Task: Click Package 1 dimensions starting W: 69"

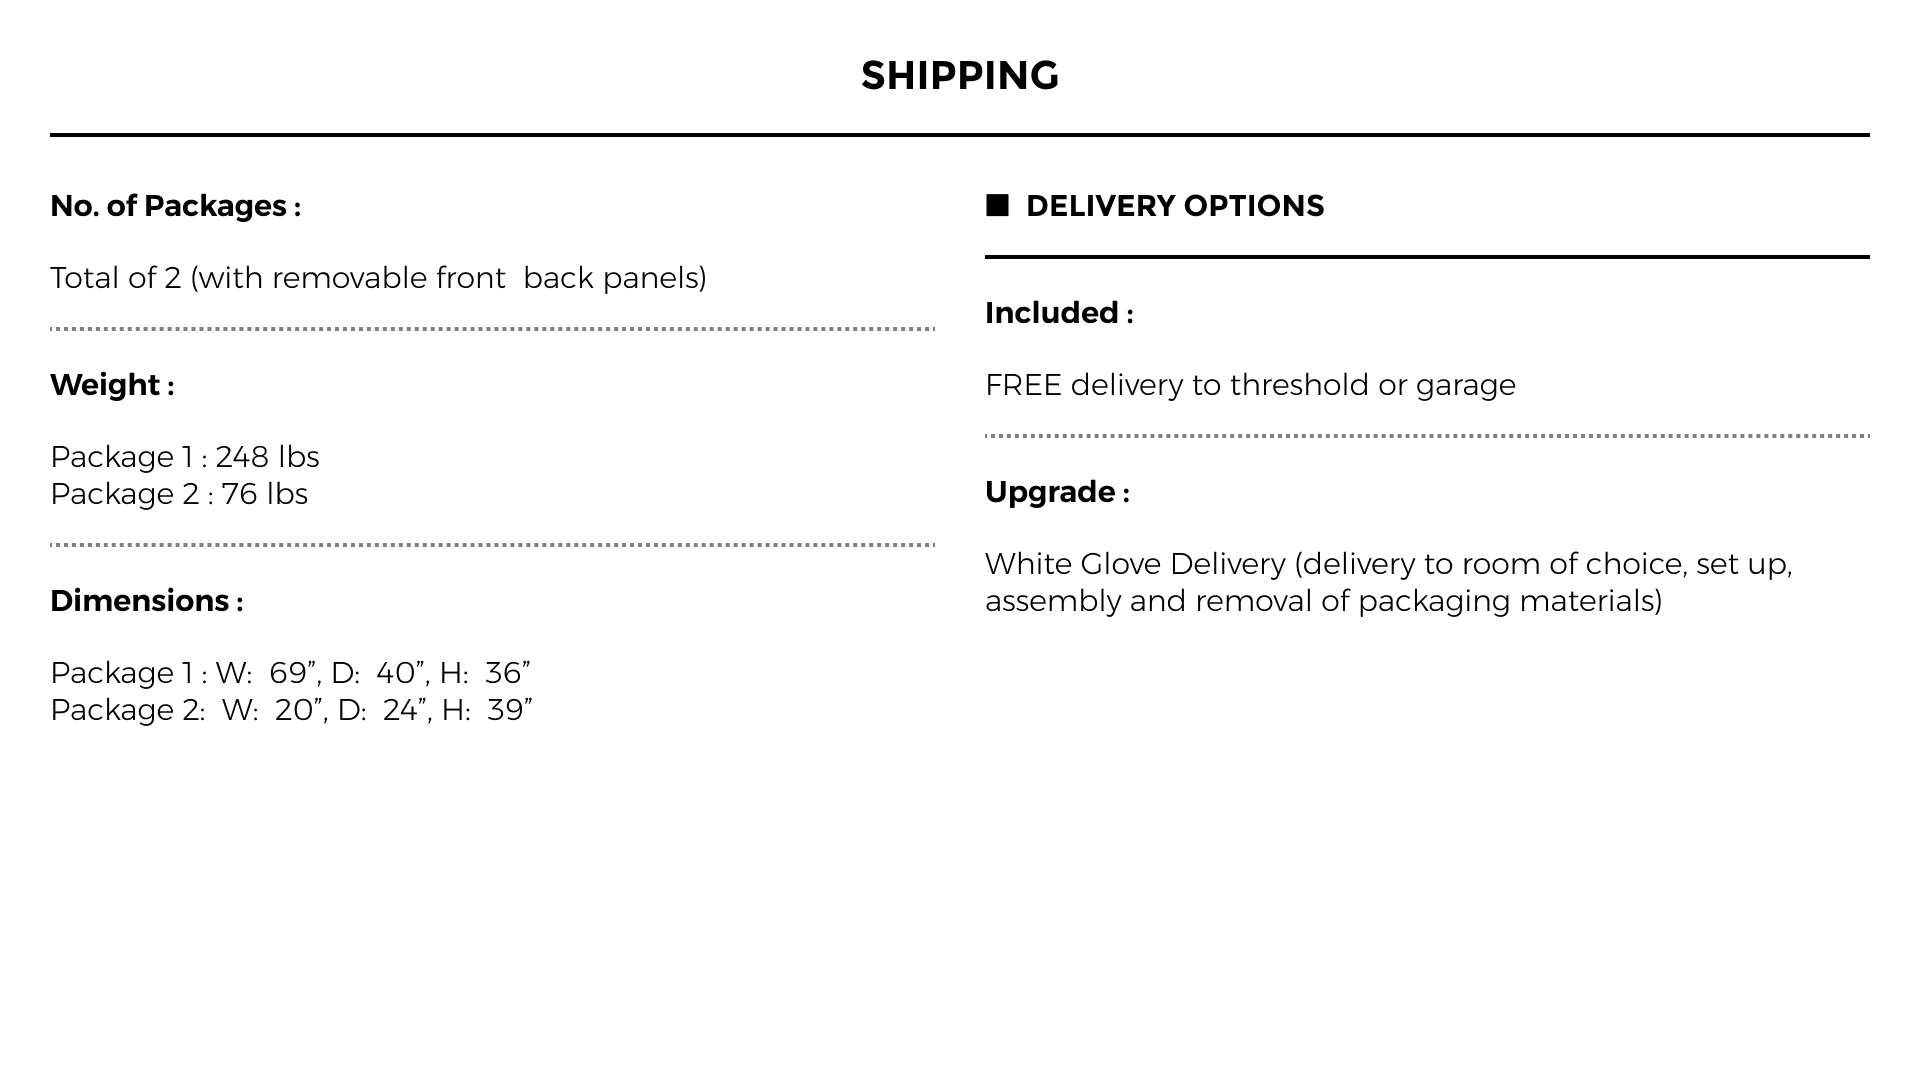Action: [x=290, y=673]
